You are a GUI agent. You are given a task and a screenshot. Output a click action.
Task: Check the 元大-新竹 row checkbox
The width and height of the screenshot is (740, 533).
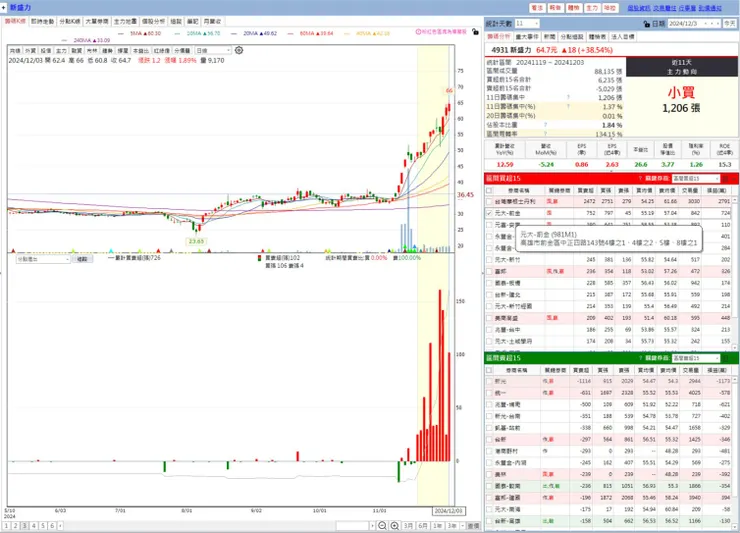click(489, 260)
